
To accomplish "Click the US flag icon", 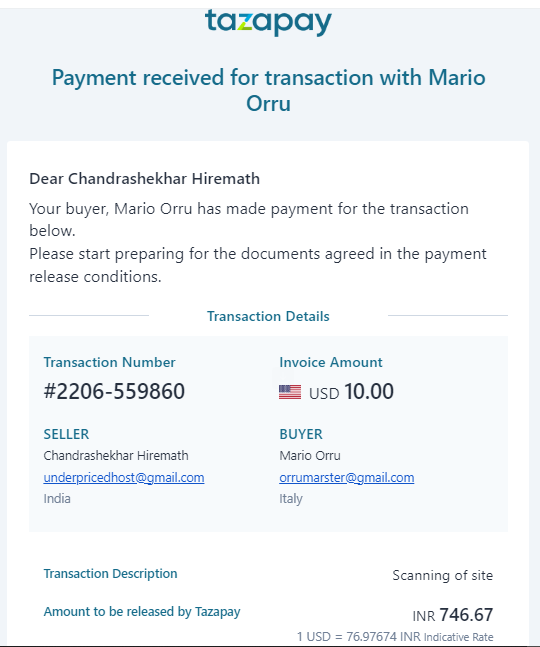I will point(290,392).
